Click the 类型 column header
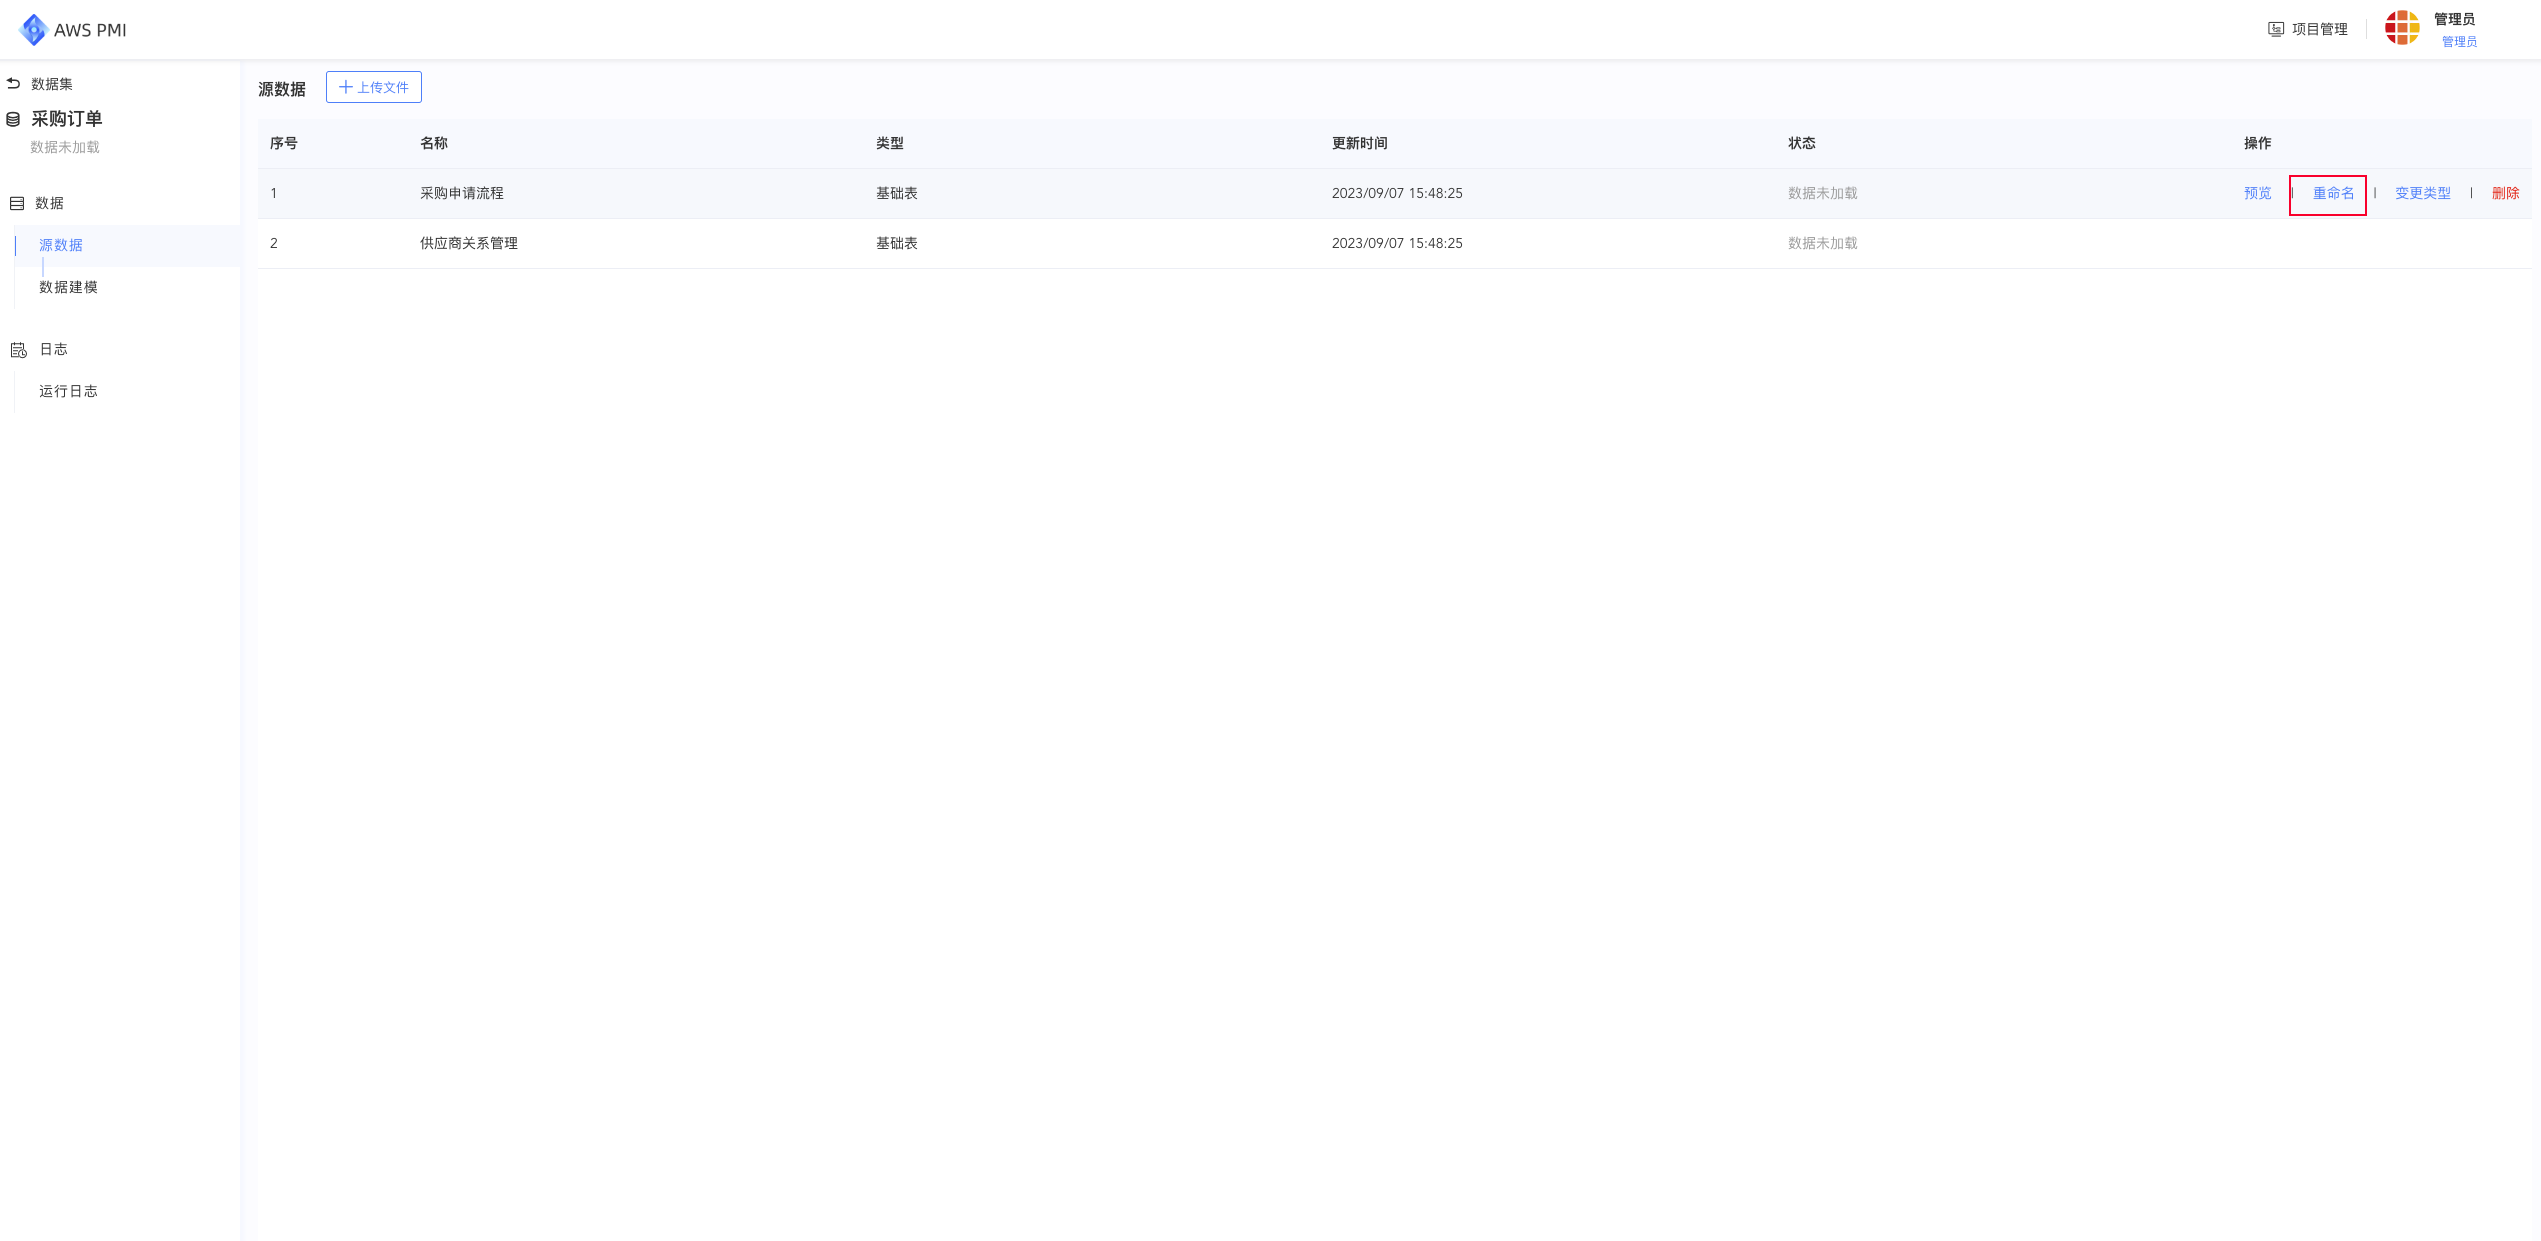Image resolution: width=2541 pixels, height=1241 pixels. pos(890,143)
